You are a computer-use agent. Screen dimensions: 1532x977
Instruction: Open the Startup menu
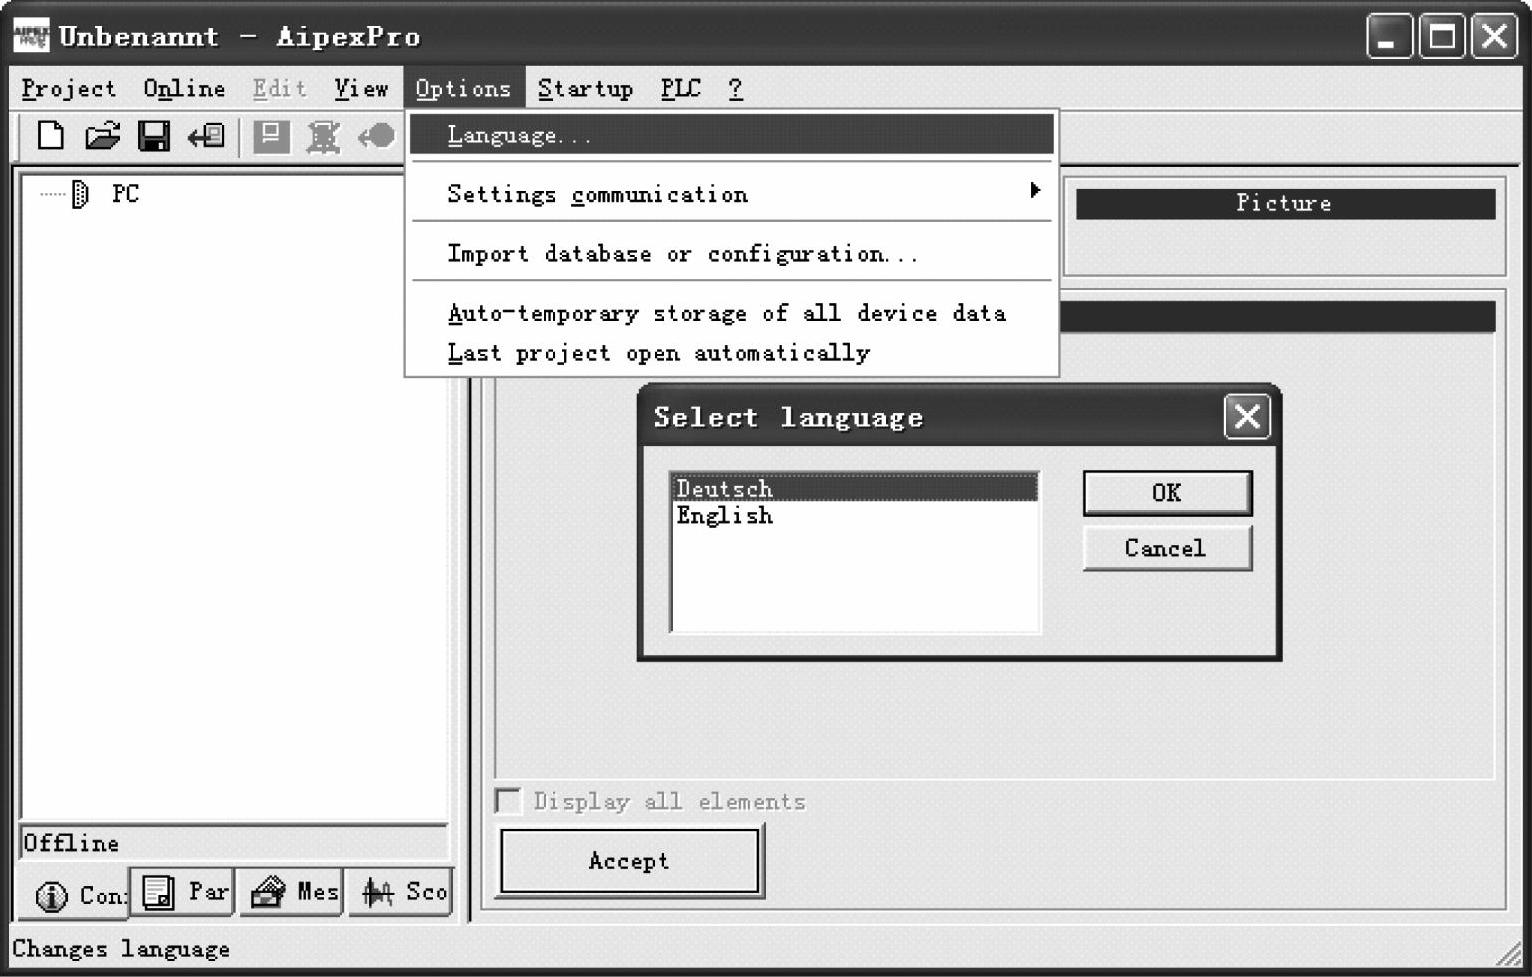coord(585,89)
